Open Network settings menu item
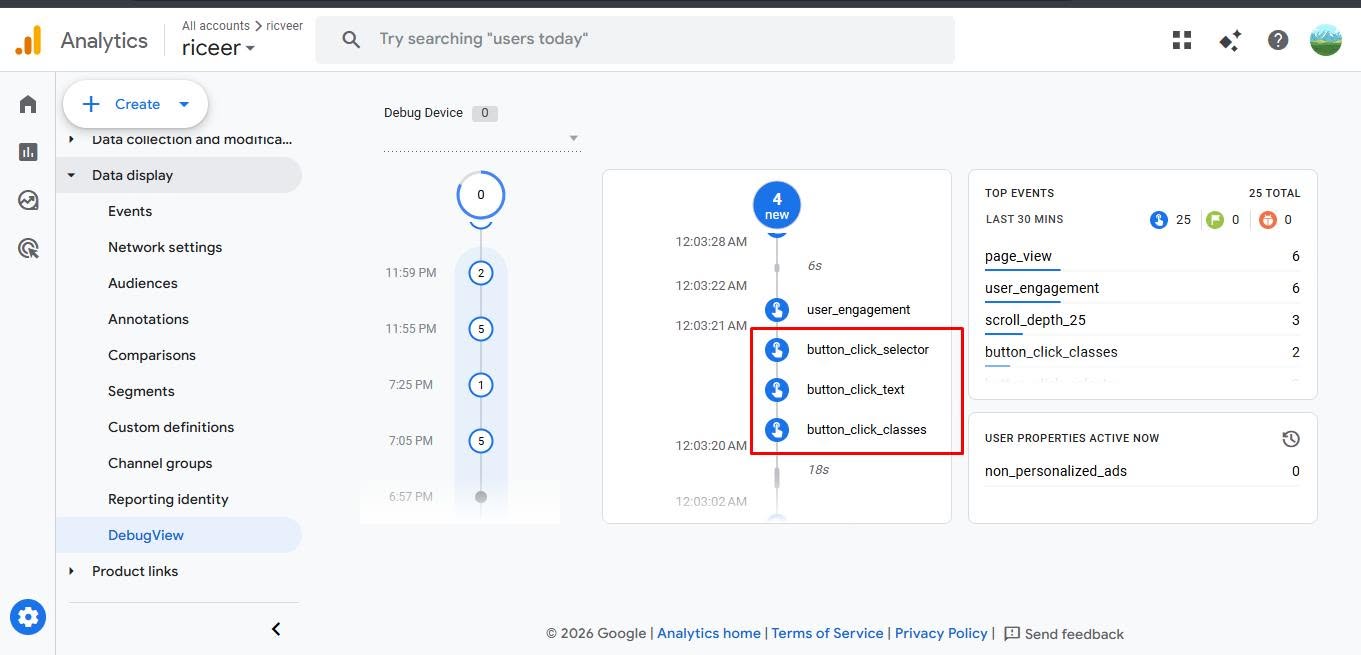 (x=165, y=247)
